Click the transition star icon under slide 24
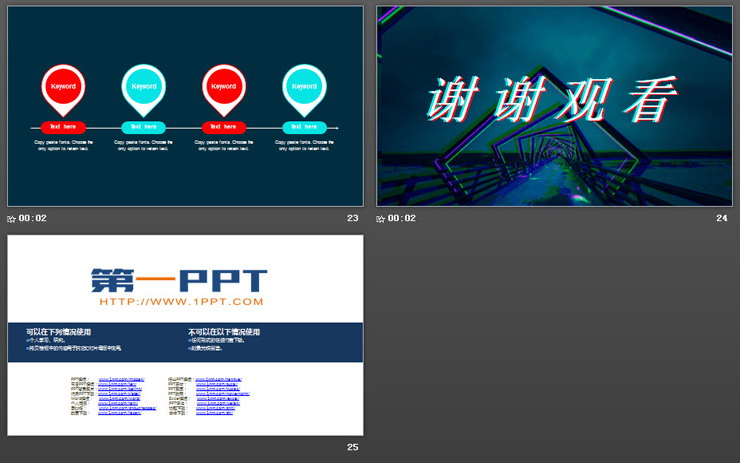Viewport: 740px width, 463px height. point(381,218)
